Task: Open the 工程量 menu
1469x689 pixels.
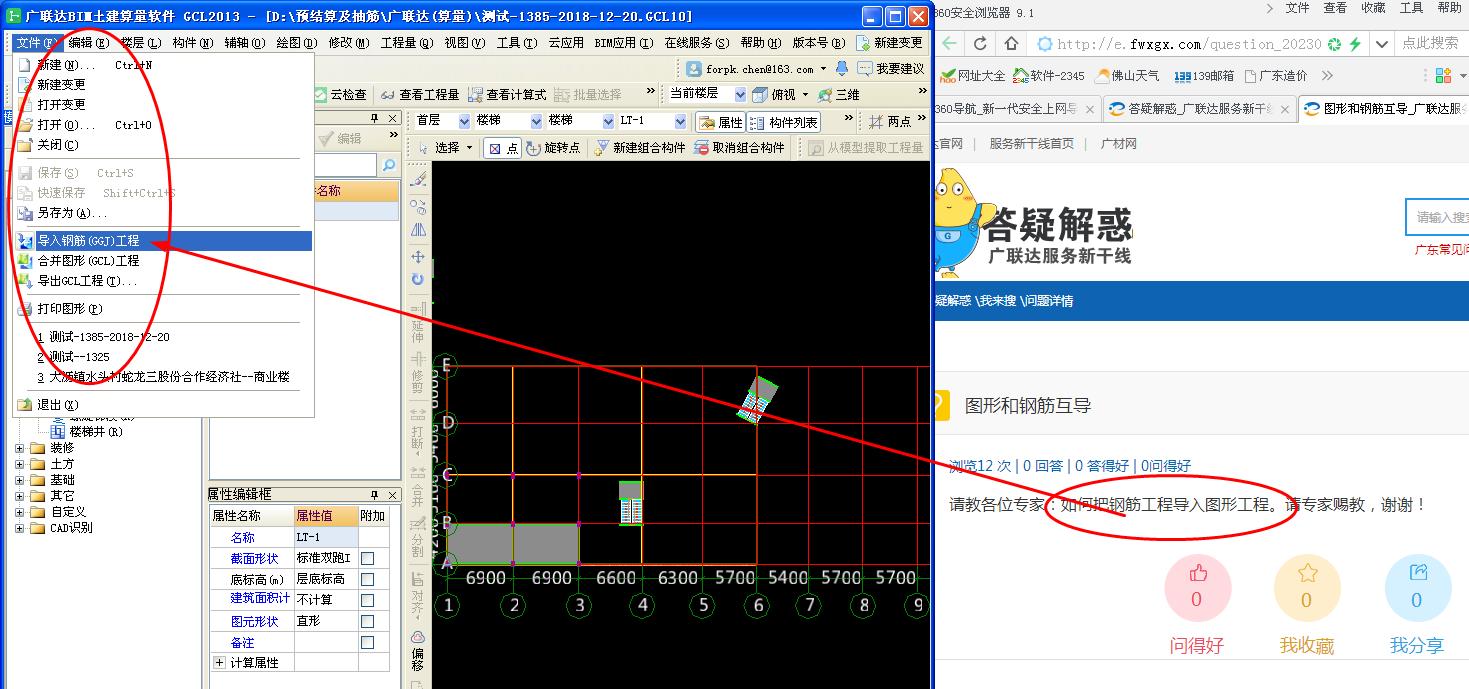Action: (x=406, y=43)
